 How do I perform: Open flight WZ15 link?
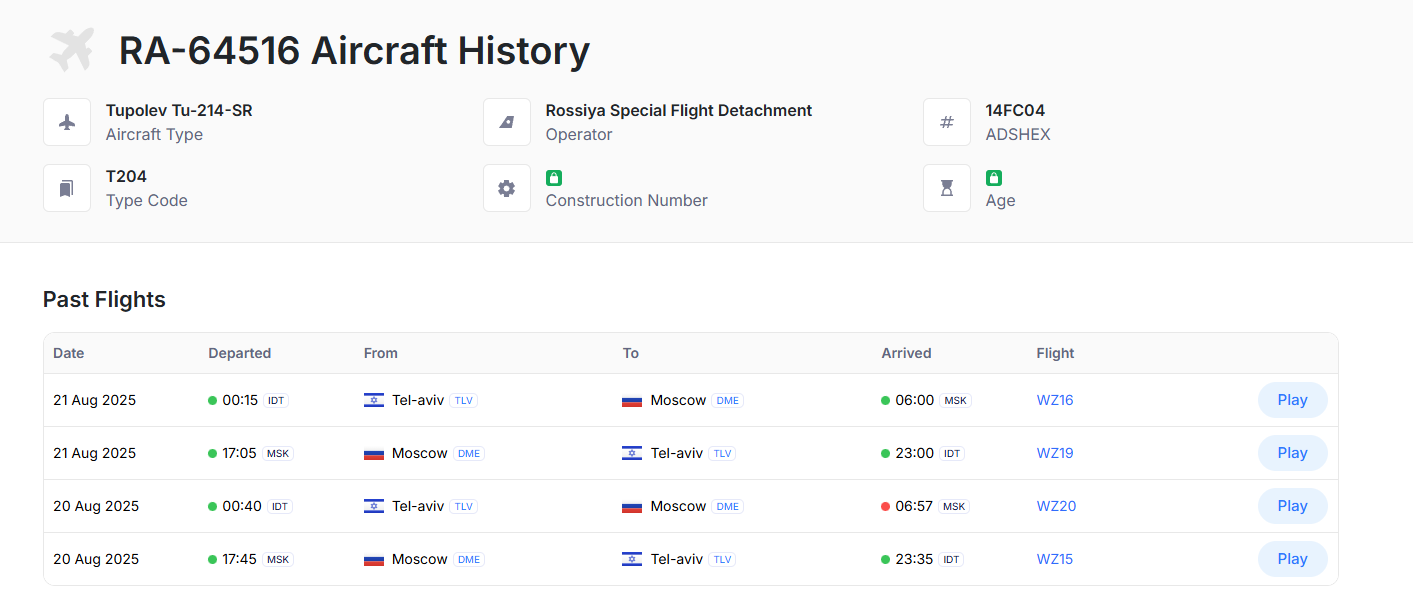tap(1055, 559)
